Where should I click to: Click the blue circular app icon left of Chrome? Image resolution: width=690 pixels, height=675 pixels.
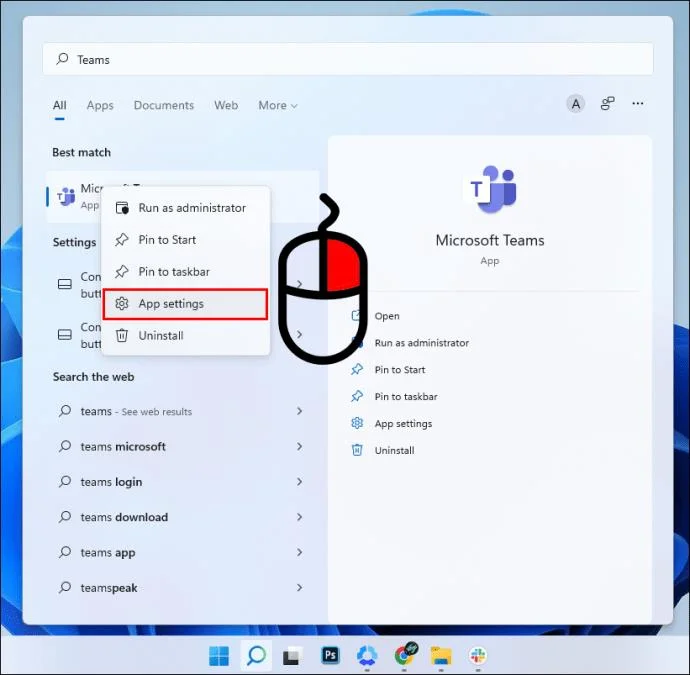point(367,656)
